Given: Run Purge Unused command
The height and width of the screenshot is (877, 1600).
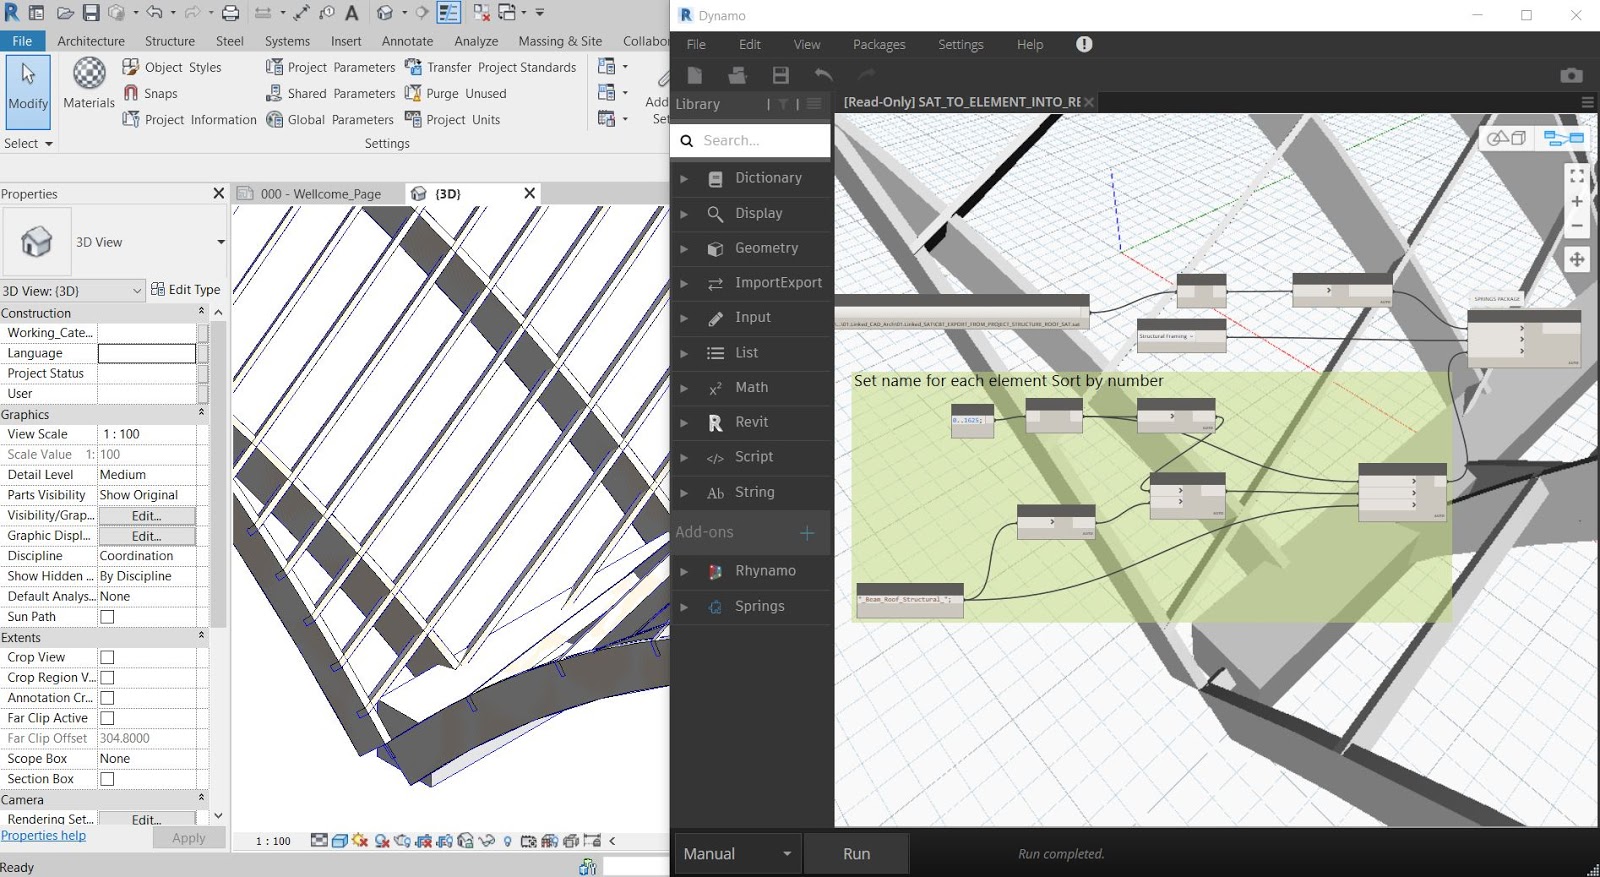Looking at the screenshot, I should (x=455, y=93).
